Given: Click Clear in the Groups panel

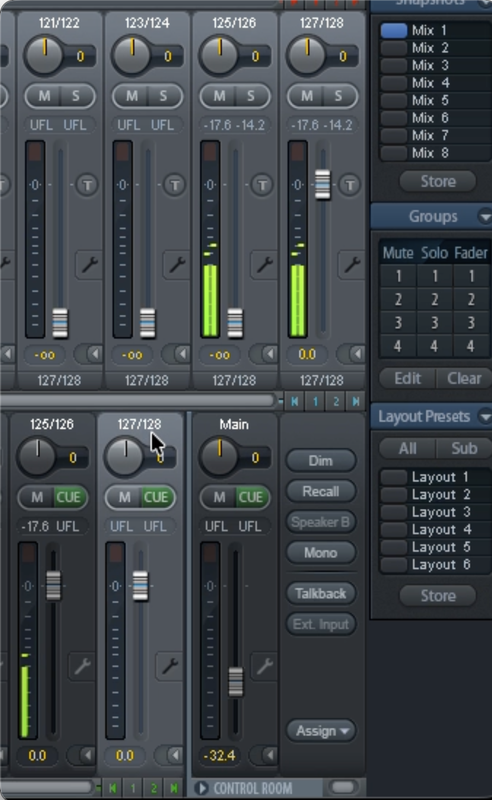Looking at the screenshot, I should 464,379.
